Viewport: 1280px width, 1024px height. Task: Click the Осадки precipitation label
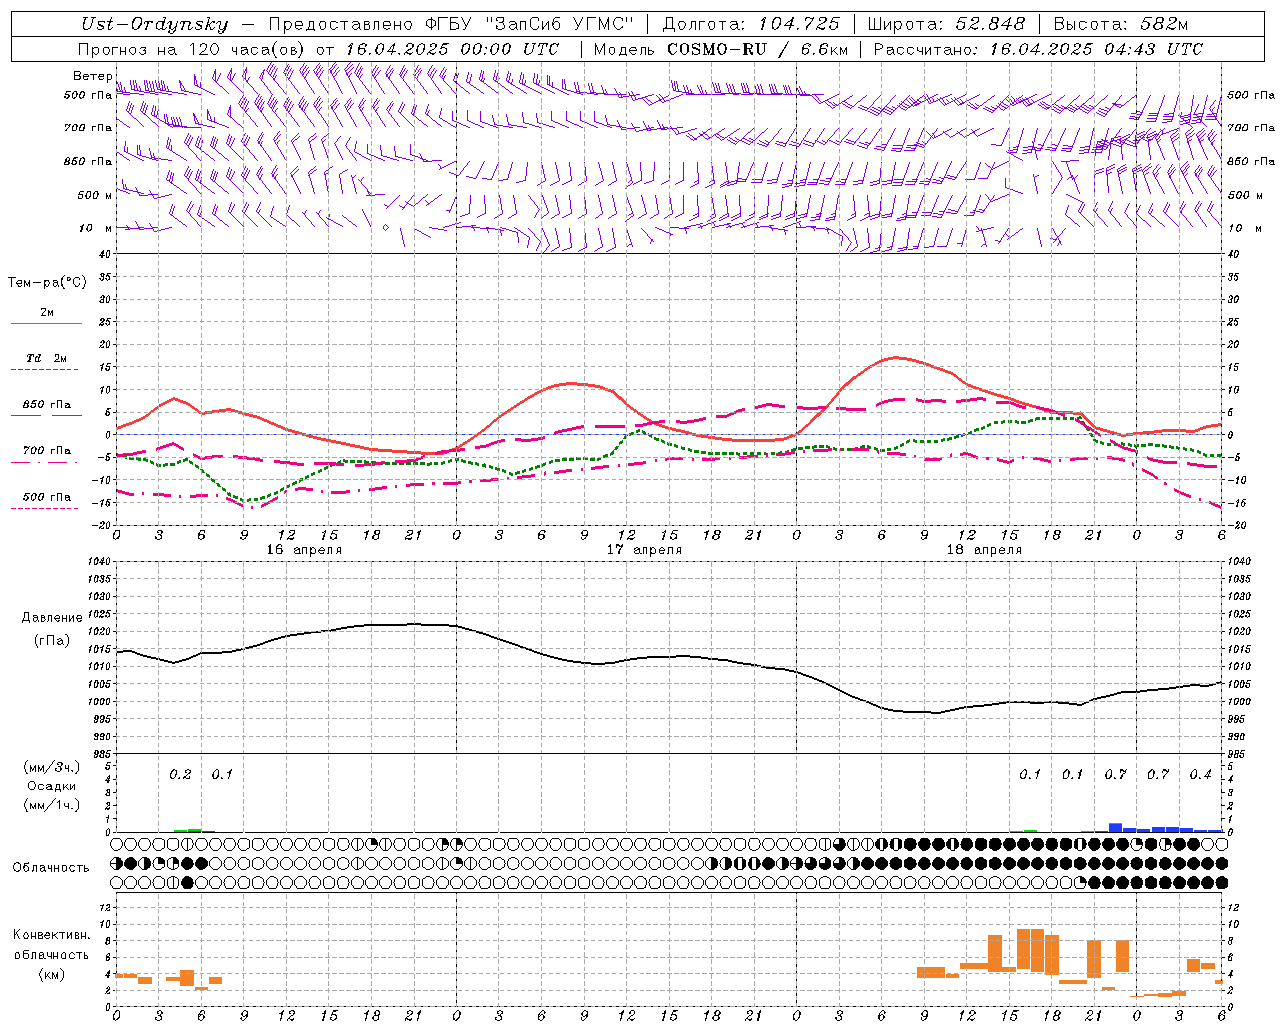[x=52, y=786]
